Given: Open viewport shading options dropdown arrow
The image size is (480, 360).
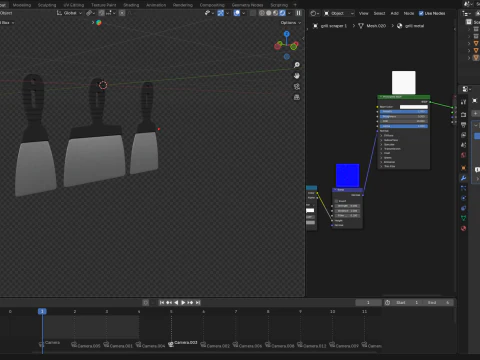Looking at the screenshot, I should point(289,13).
